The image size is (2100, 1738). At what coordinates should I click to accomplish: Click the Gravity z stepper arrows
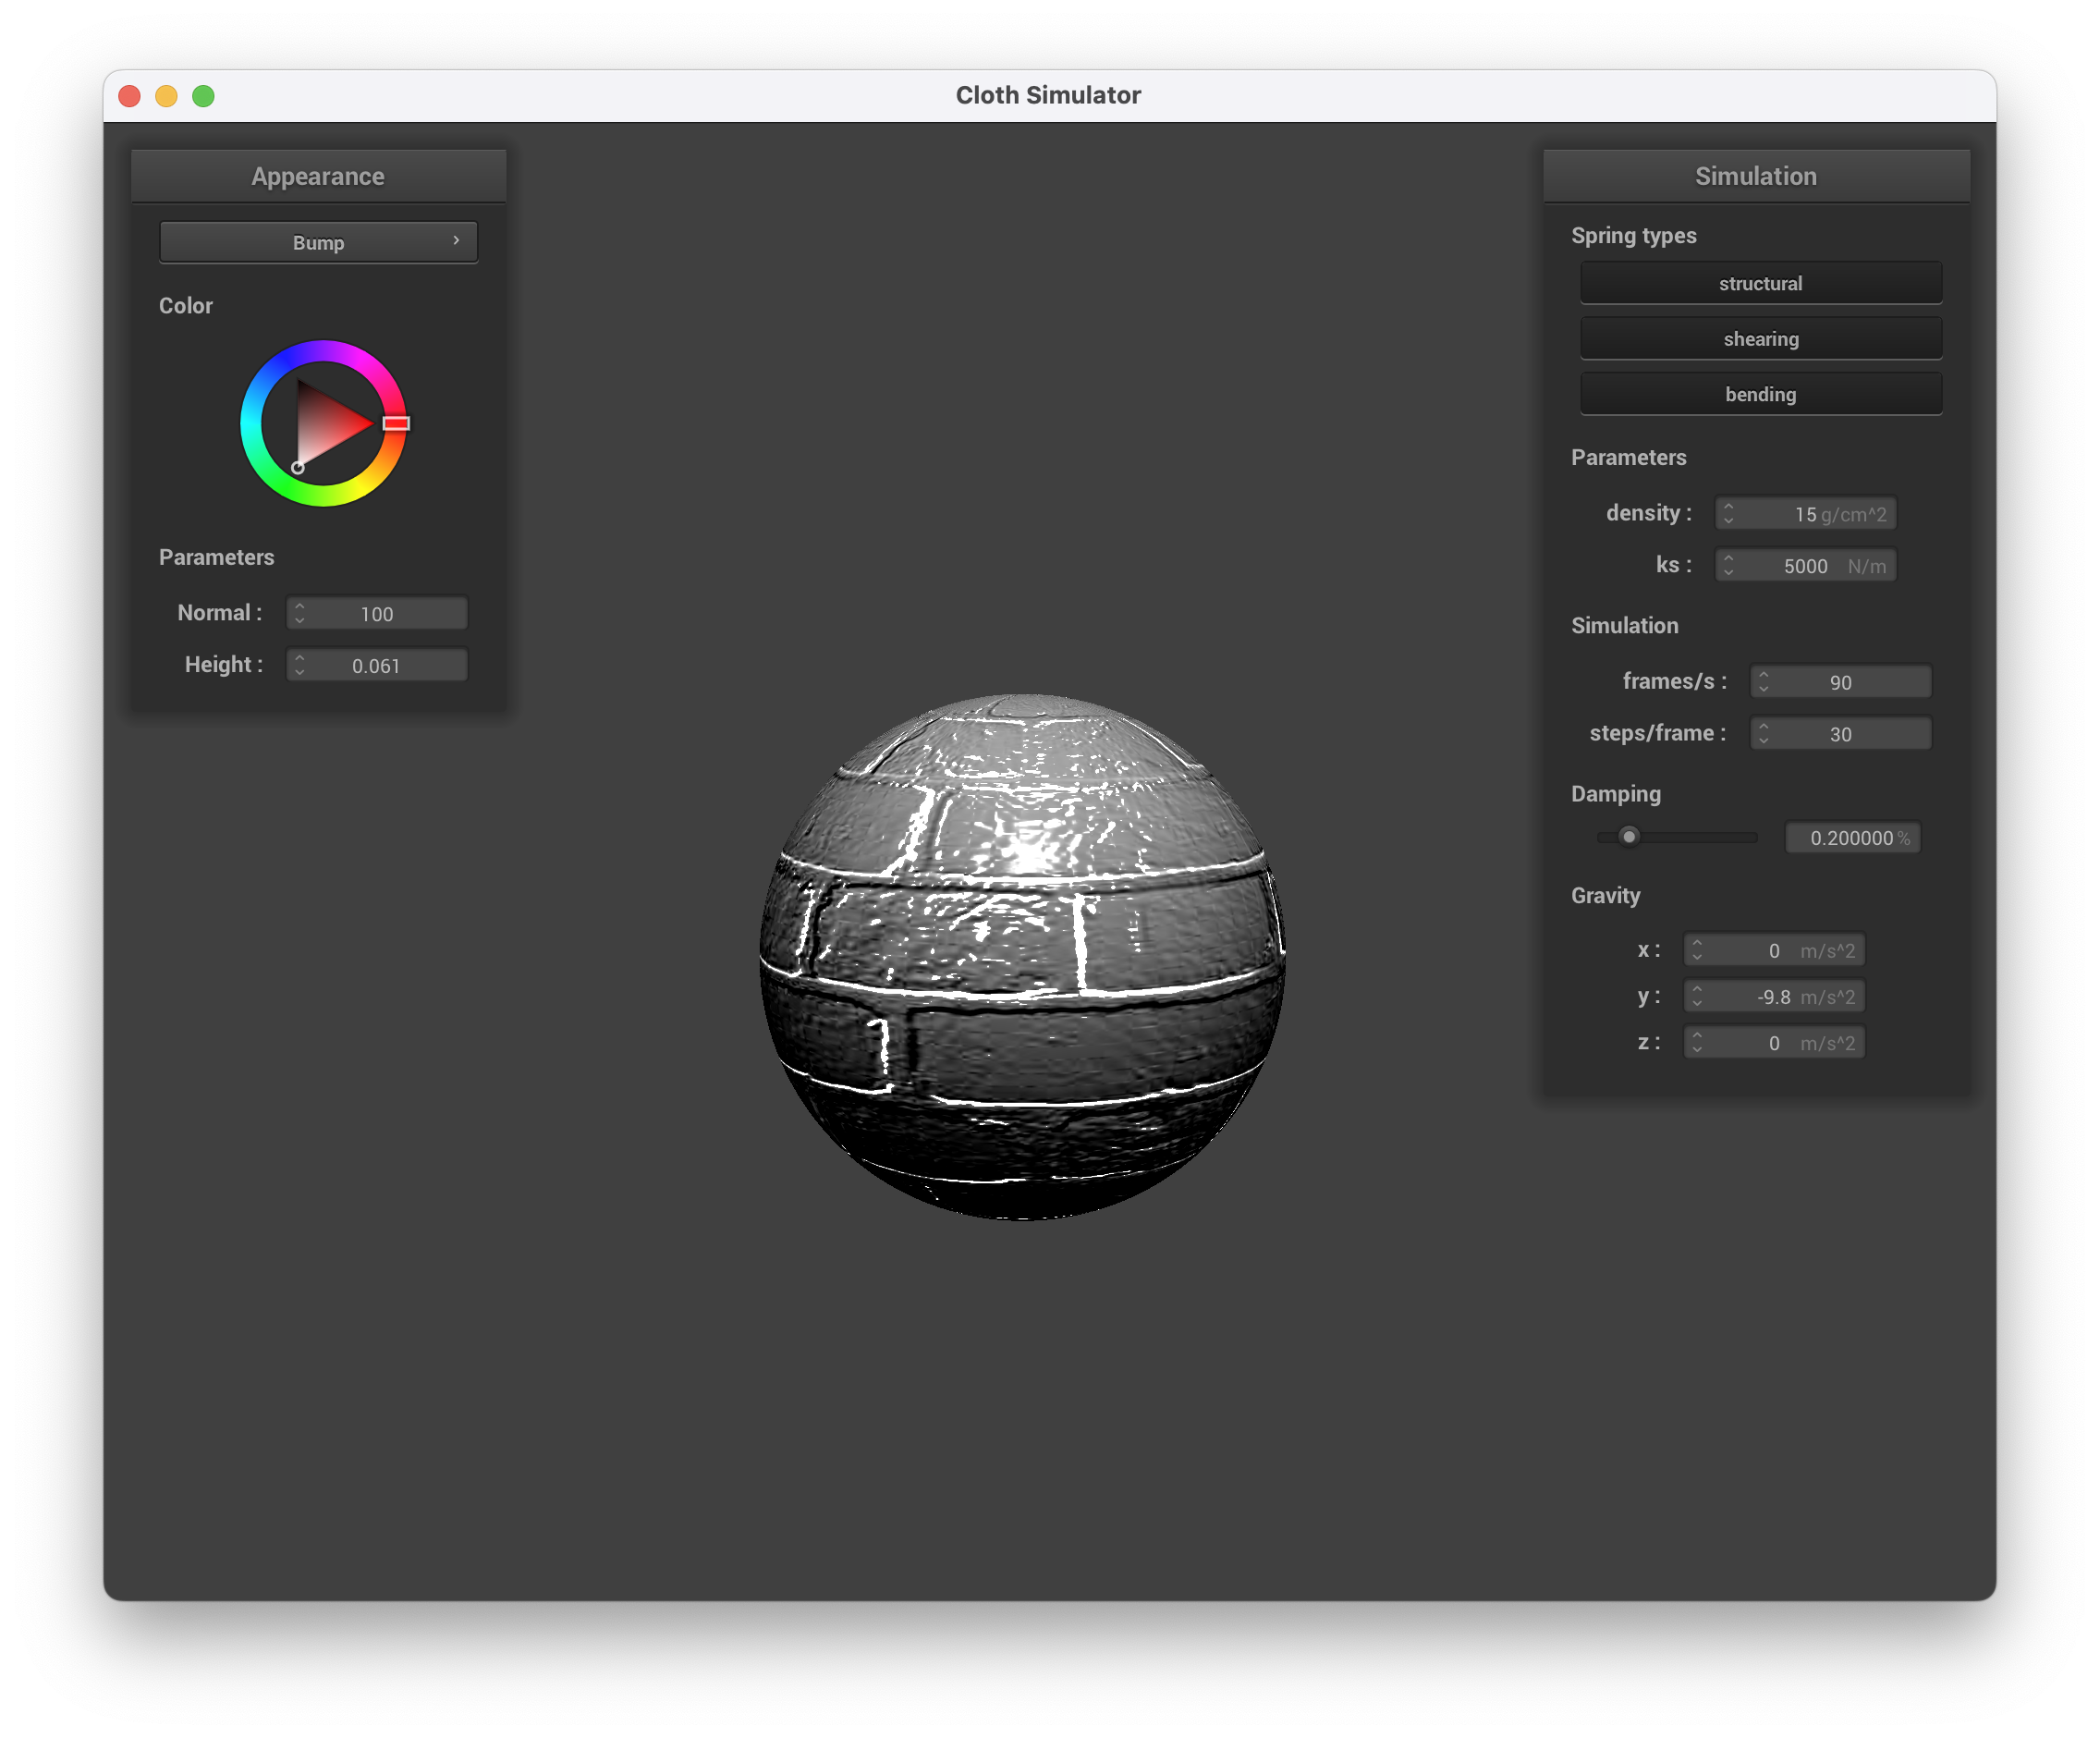click(x=1696, y=1042)
